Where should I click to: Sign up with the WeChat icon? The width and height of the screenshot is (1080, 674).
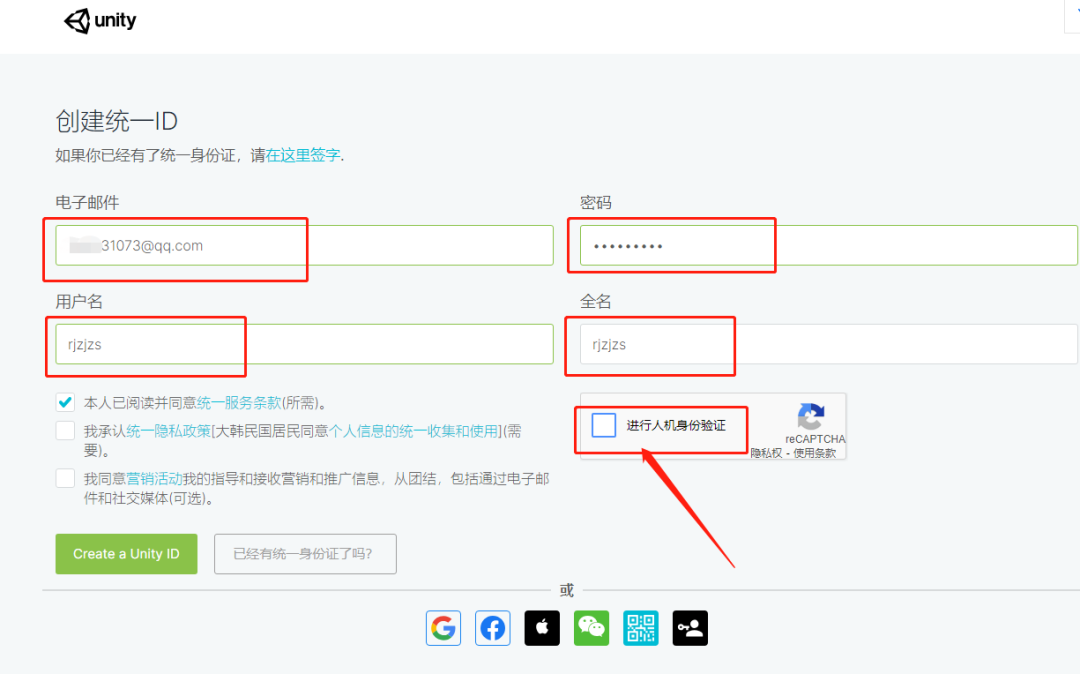pos(592,628)
